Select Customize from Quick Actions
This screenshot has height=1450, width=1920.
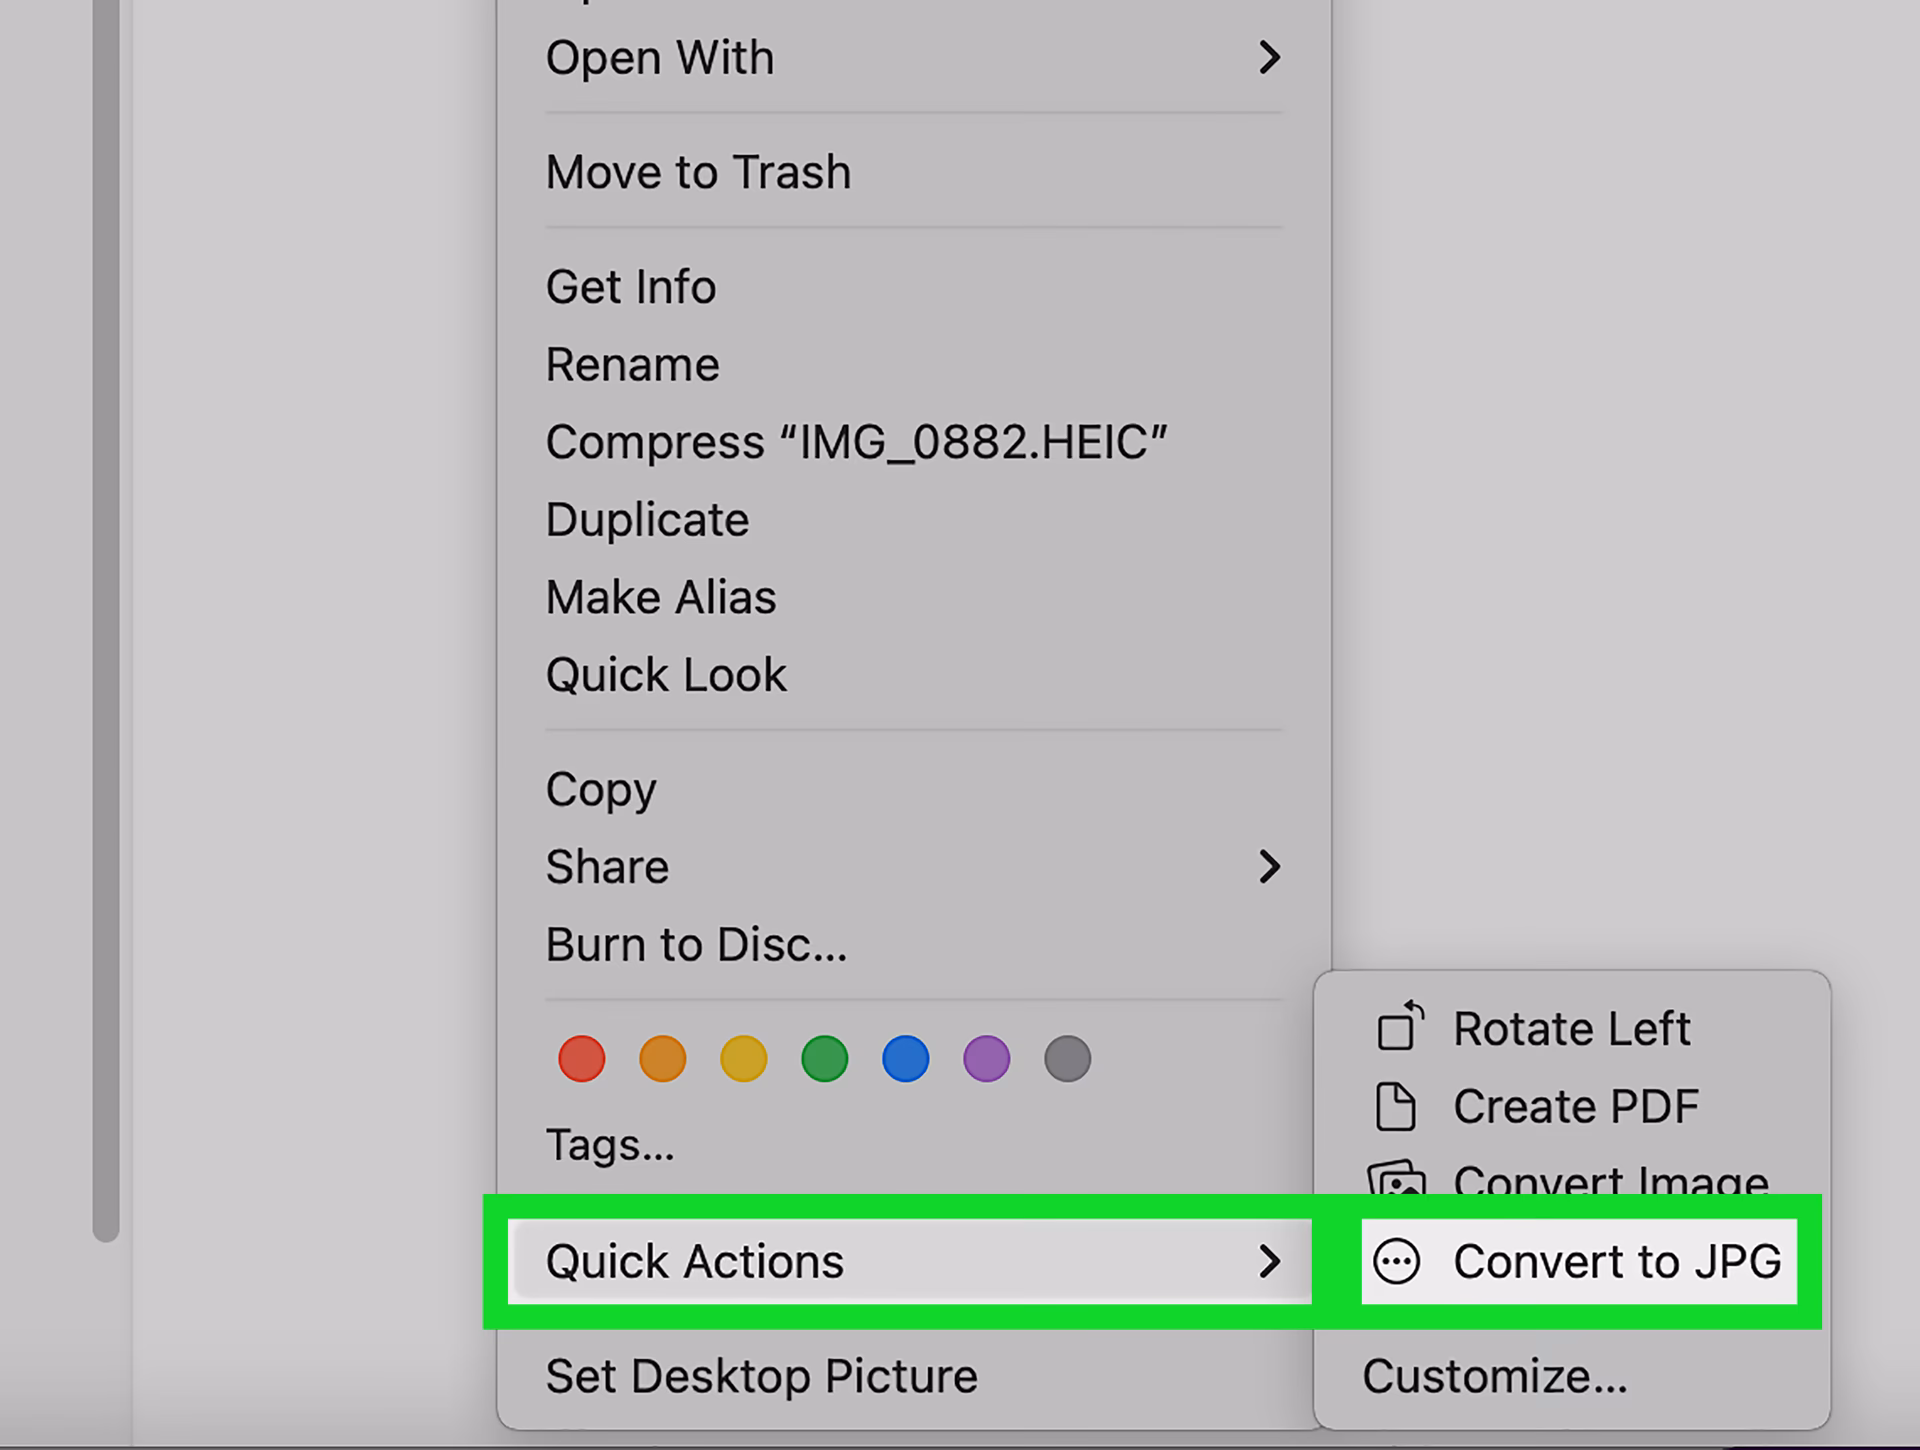point(1495,1377)
